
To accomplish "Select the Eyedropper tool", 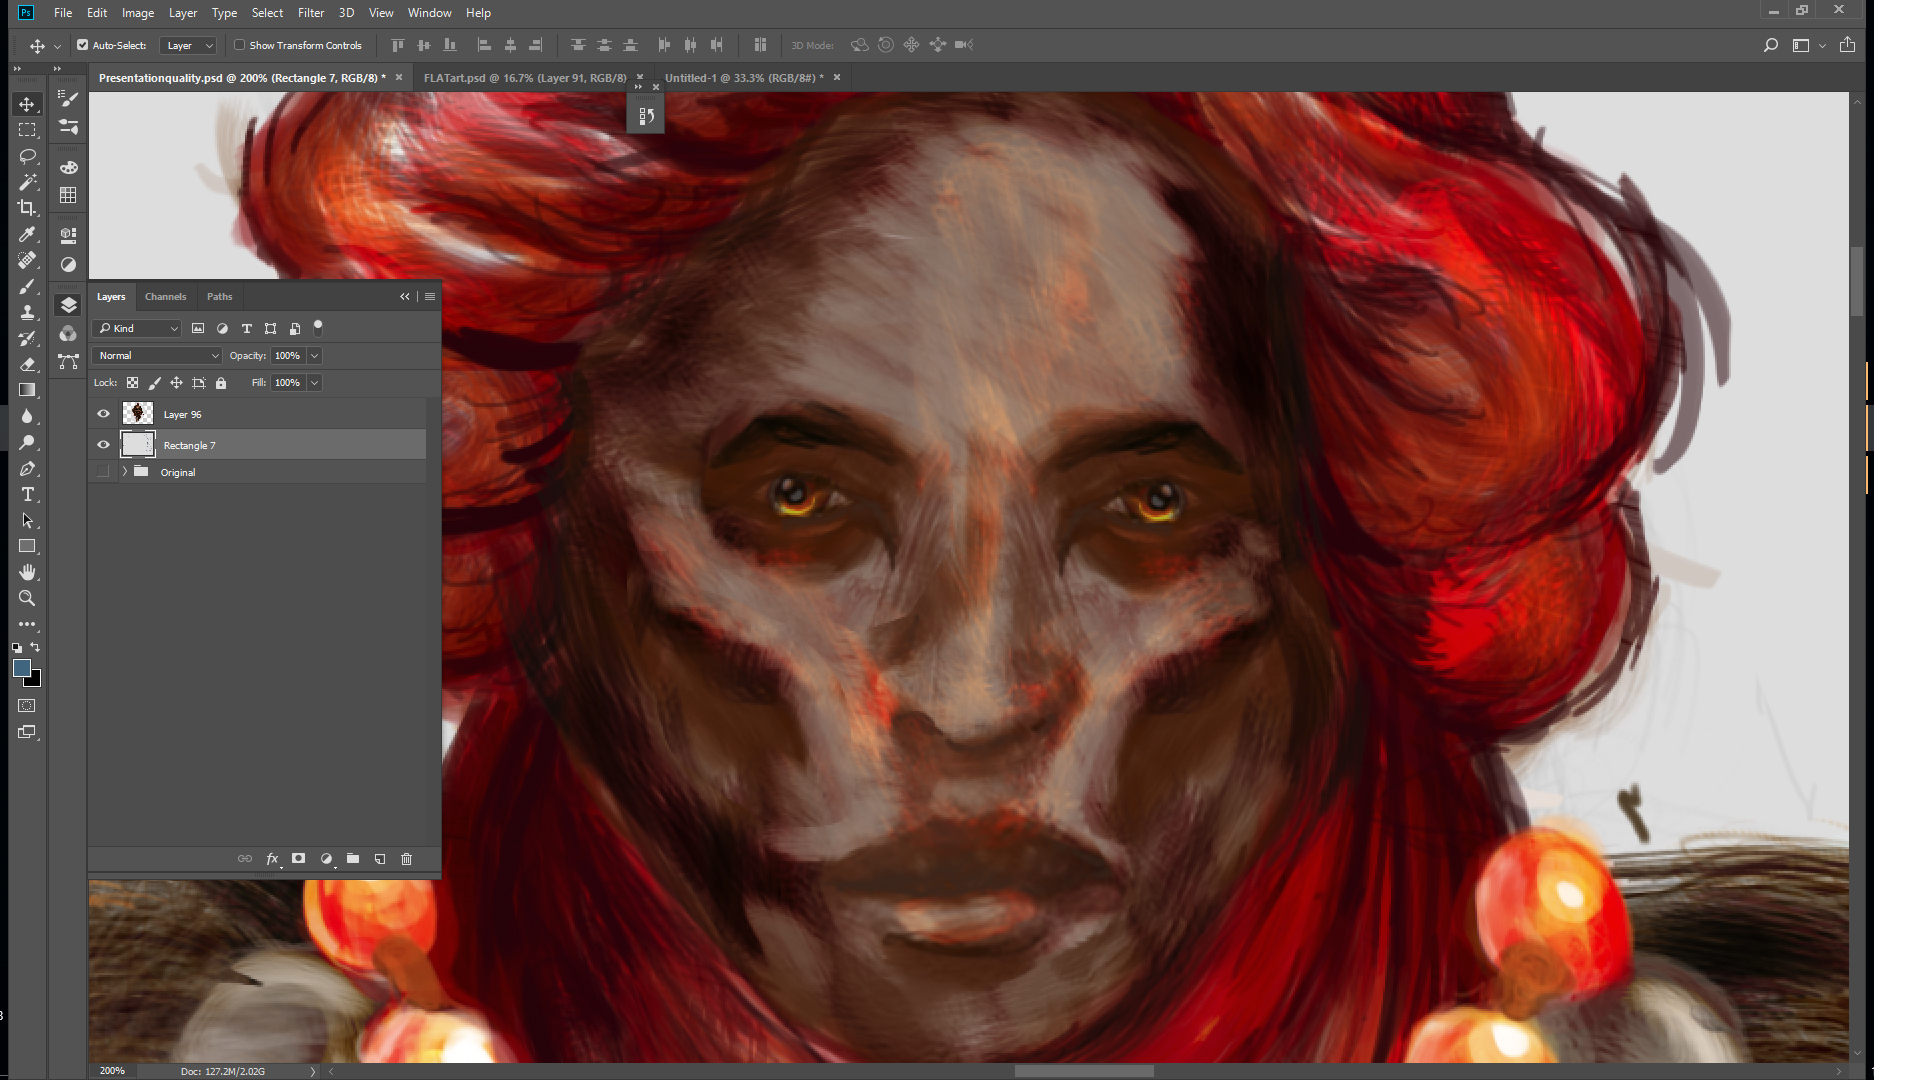I will [27, 234].
